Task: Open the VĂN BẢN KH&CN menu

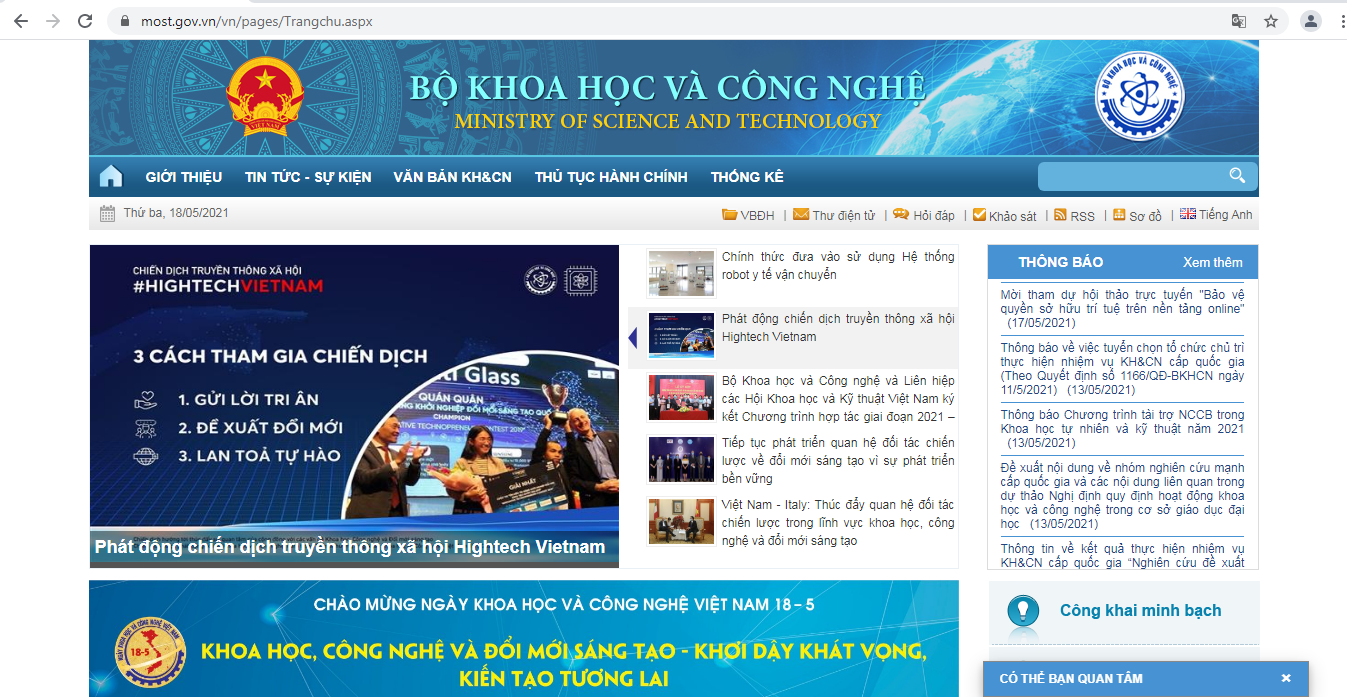Action: [x=452, y=177]
